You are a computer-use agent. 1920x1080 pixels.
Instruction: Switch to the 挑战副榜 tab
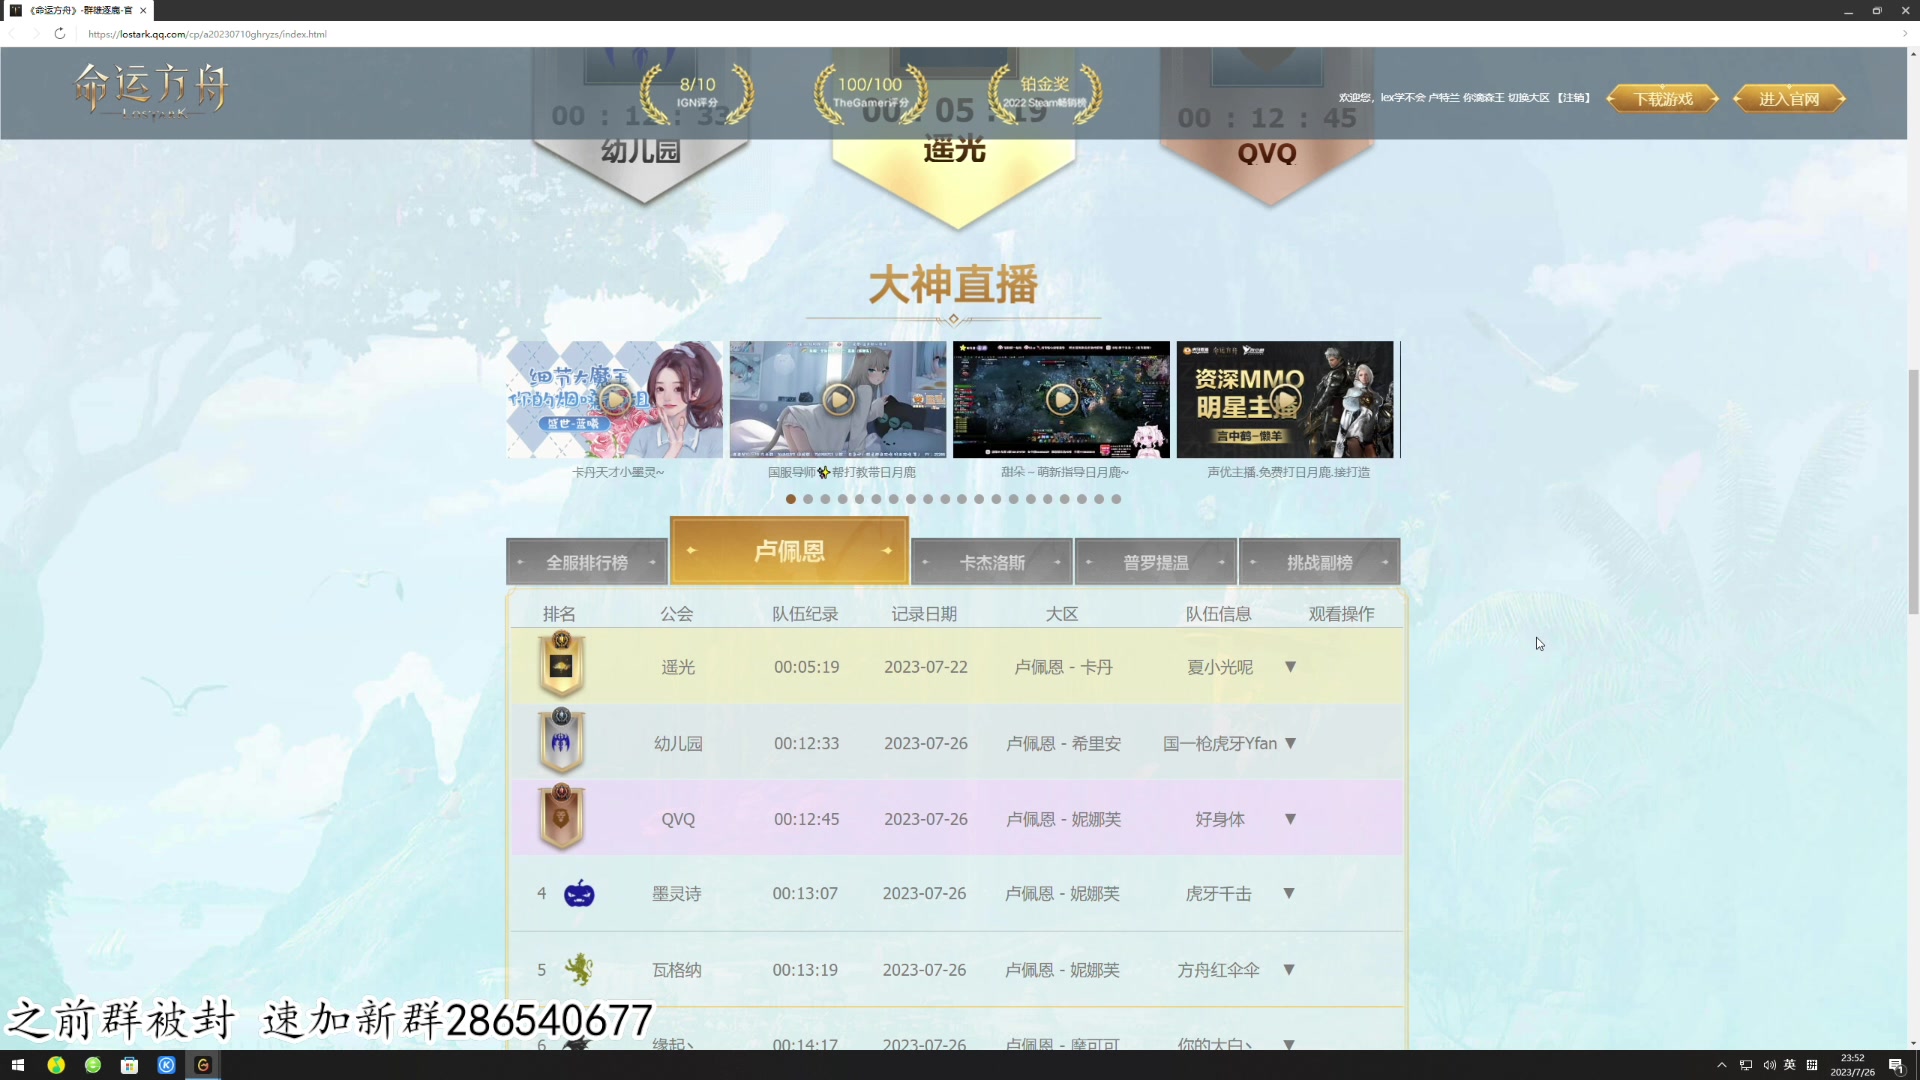point(1318,561)
